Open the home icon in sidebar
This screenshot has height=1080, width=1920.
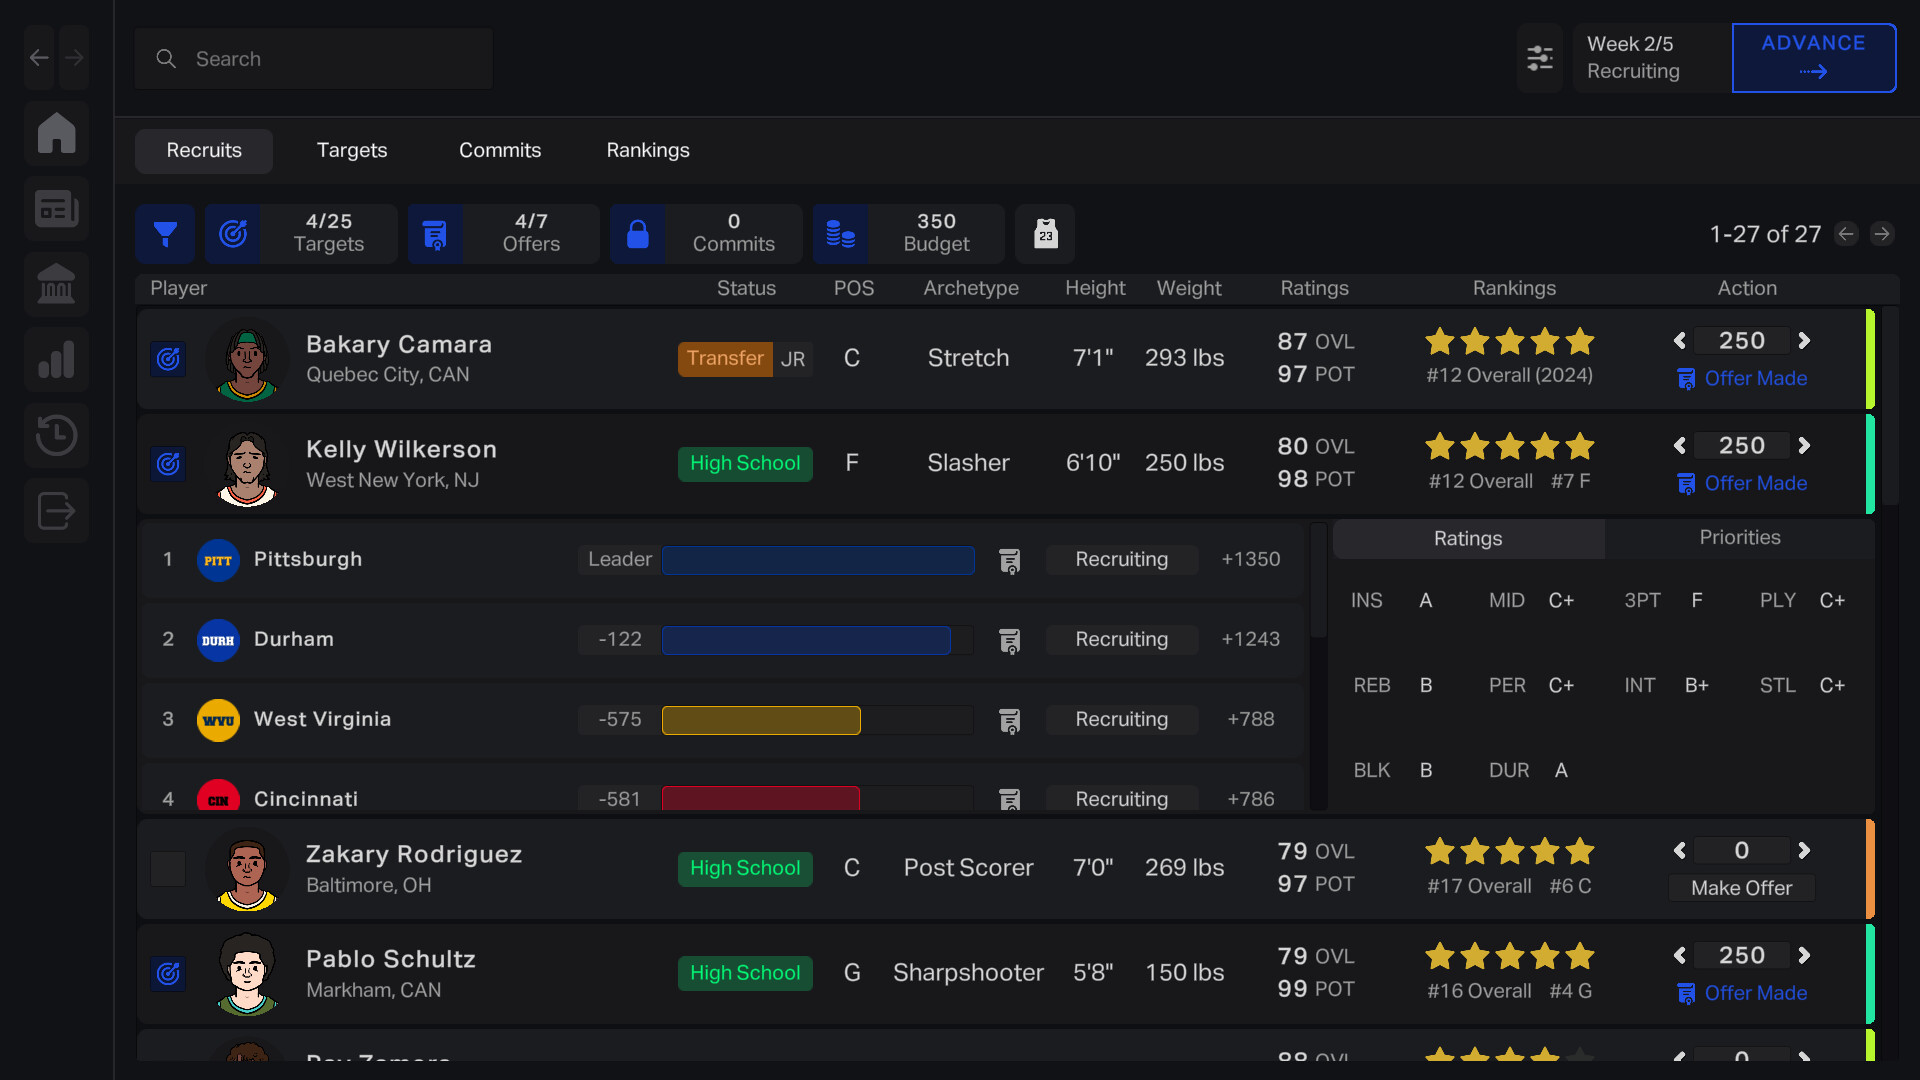pyautogui.click(x=56, y=133)
